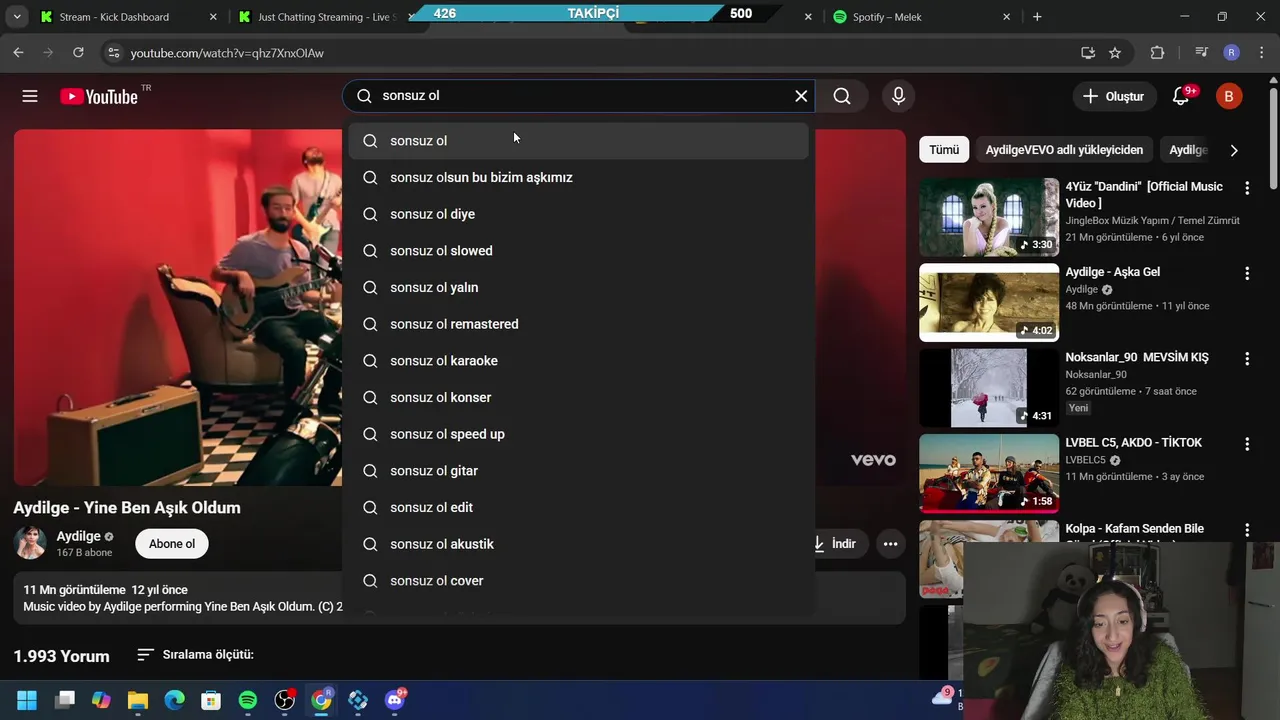Viewport: 1280px width, 720px height.
Task: Go back with the browser arrow
Action: (x=18, y=53)
